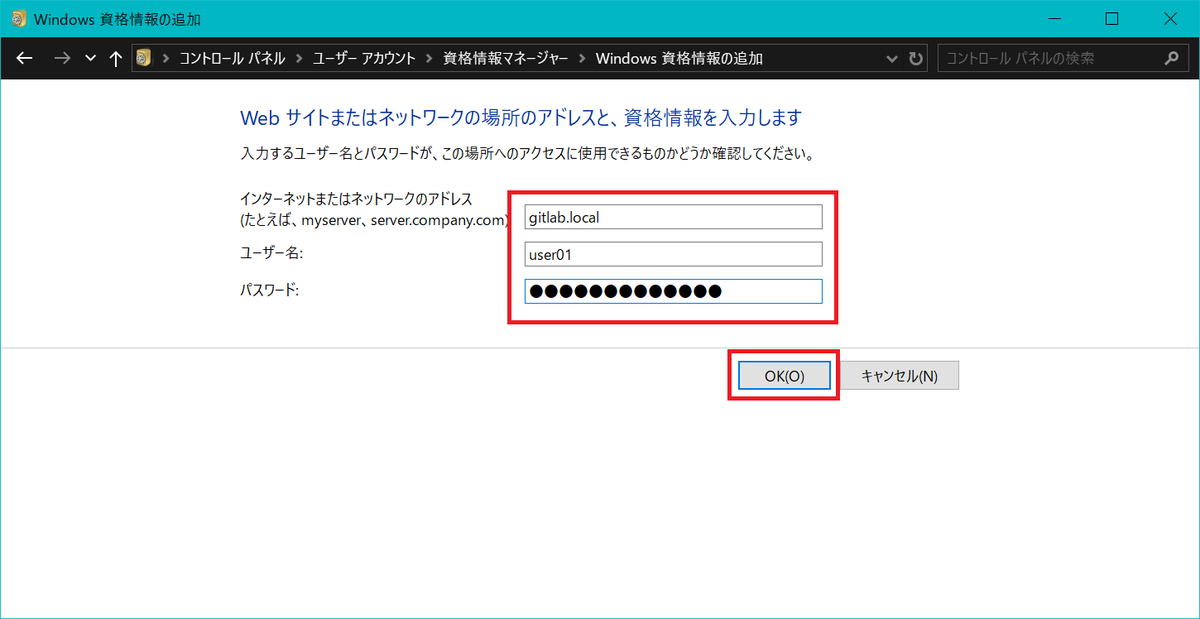Click the ユーザー名: label

point(271,254)
